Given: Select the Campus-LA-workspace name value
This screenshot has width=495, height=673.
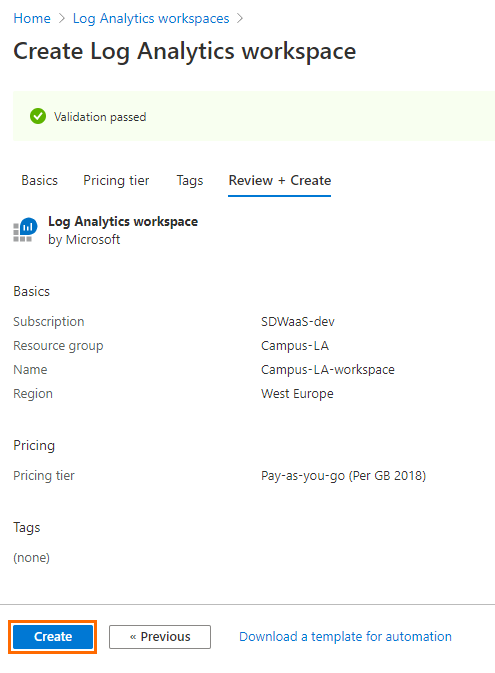Looking at the screenshot, I should (x=328, y=370).
